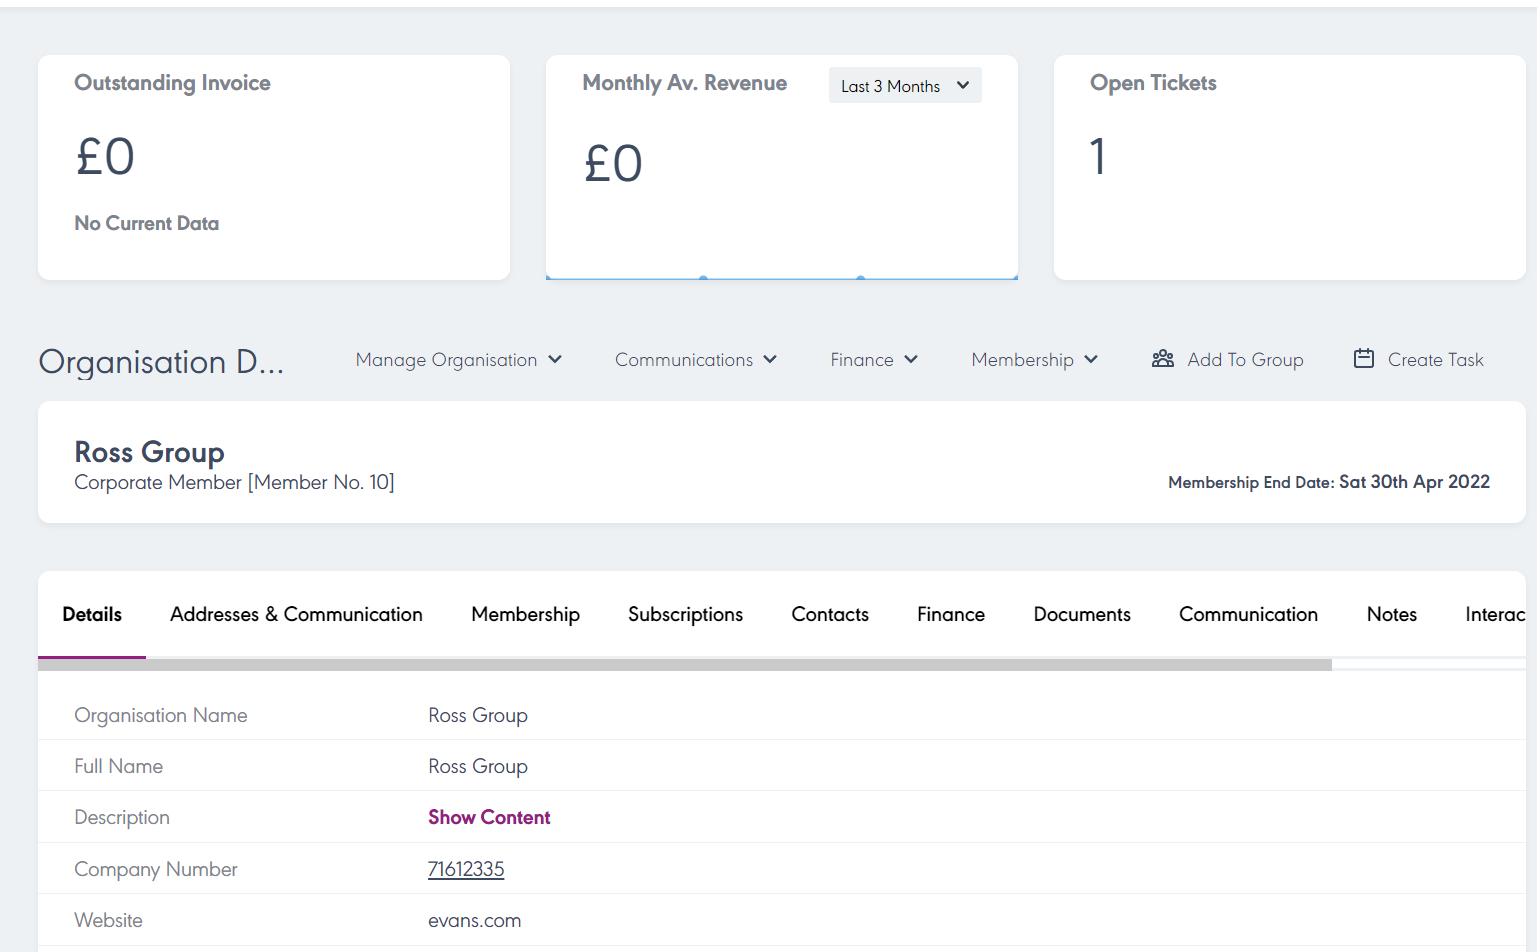Click the Add To Group button label

click(x=1245, y=360)
